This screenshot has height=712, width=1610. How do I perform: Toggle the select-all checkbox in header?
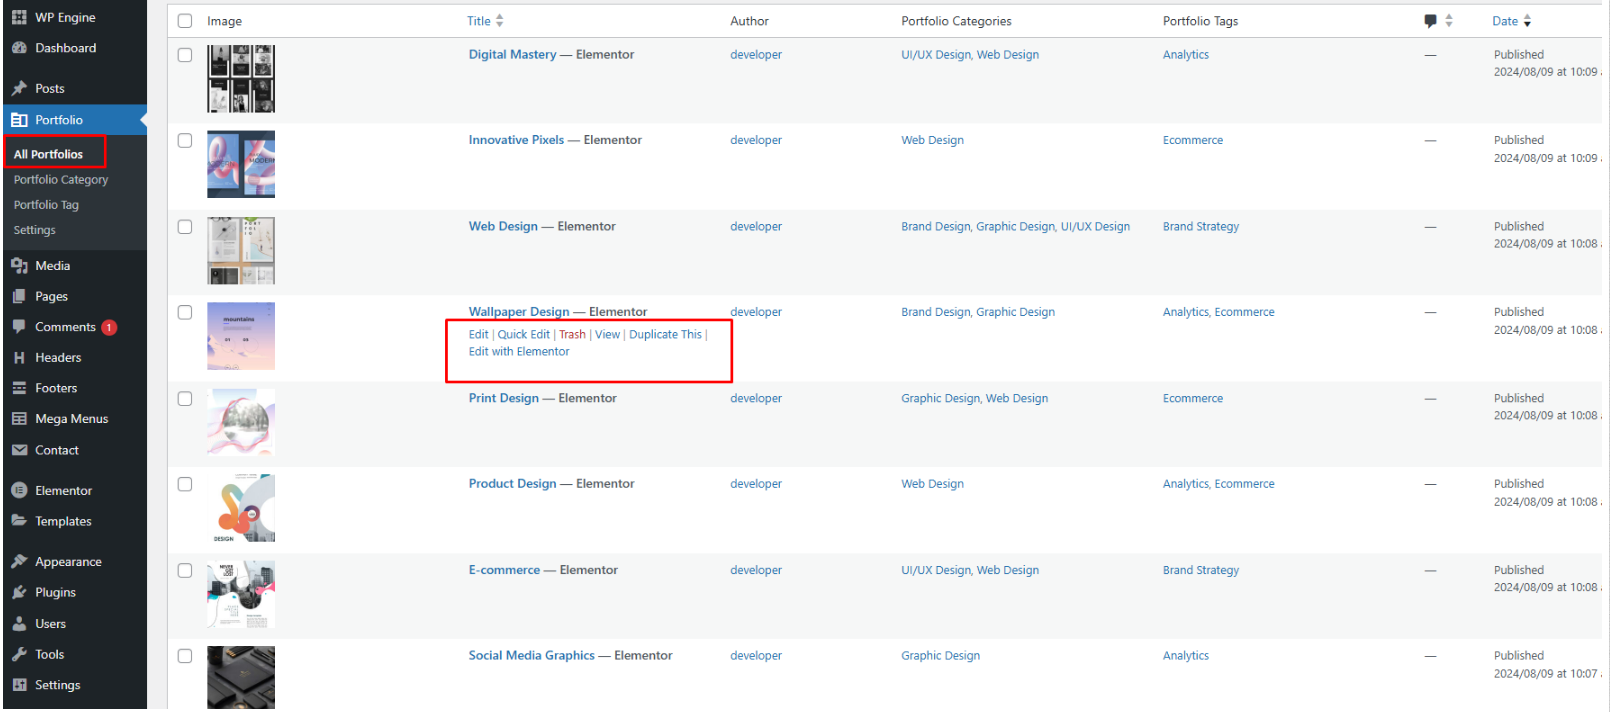(x=185, y=21)
